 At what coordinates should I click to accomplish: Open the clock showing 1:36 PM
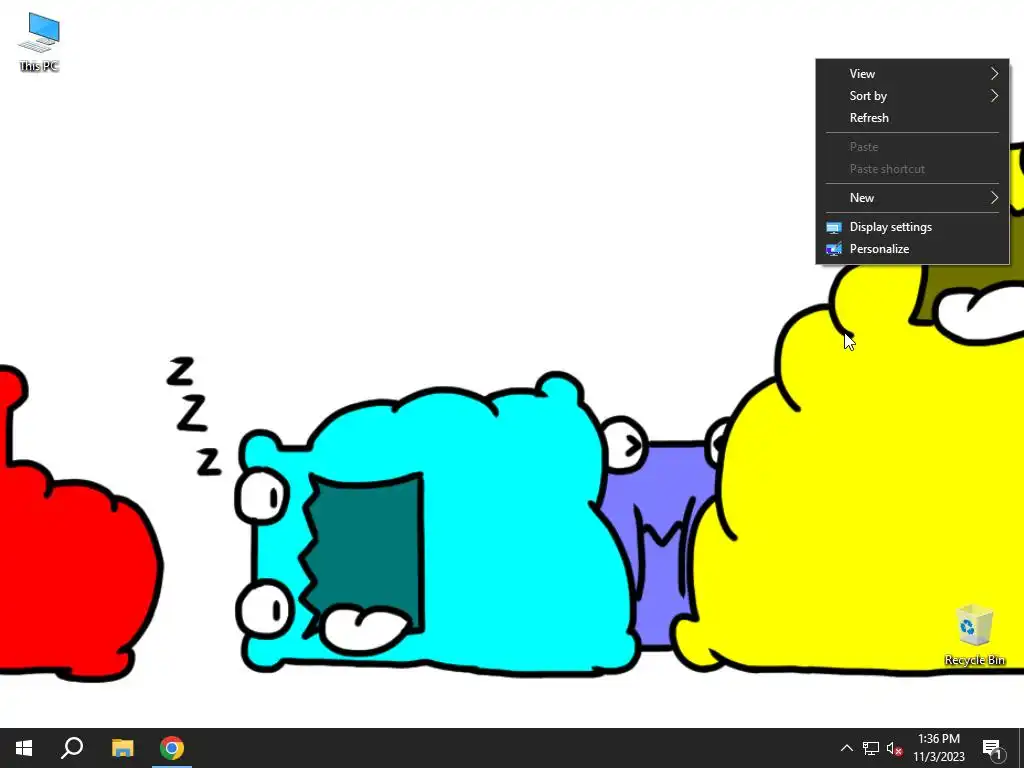(938, 748)
